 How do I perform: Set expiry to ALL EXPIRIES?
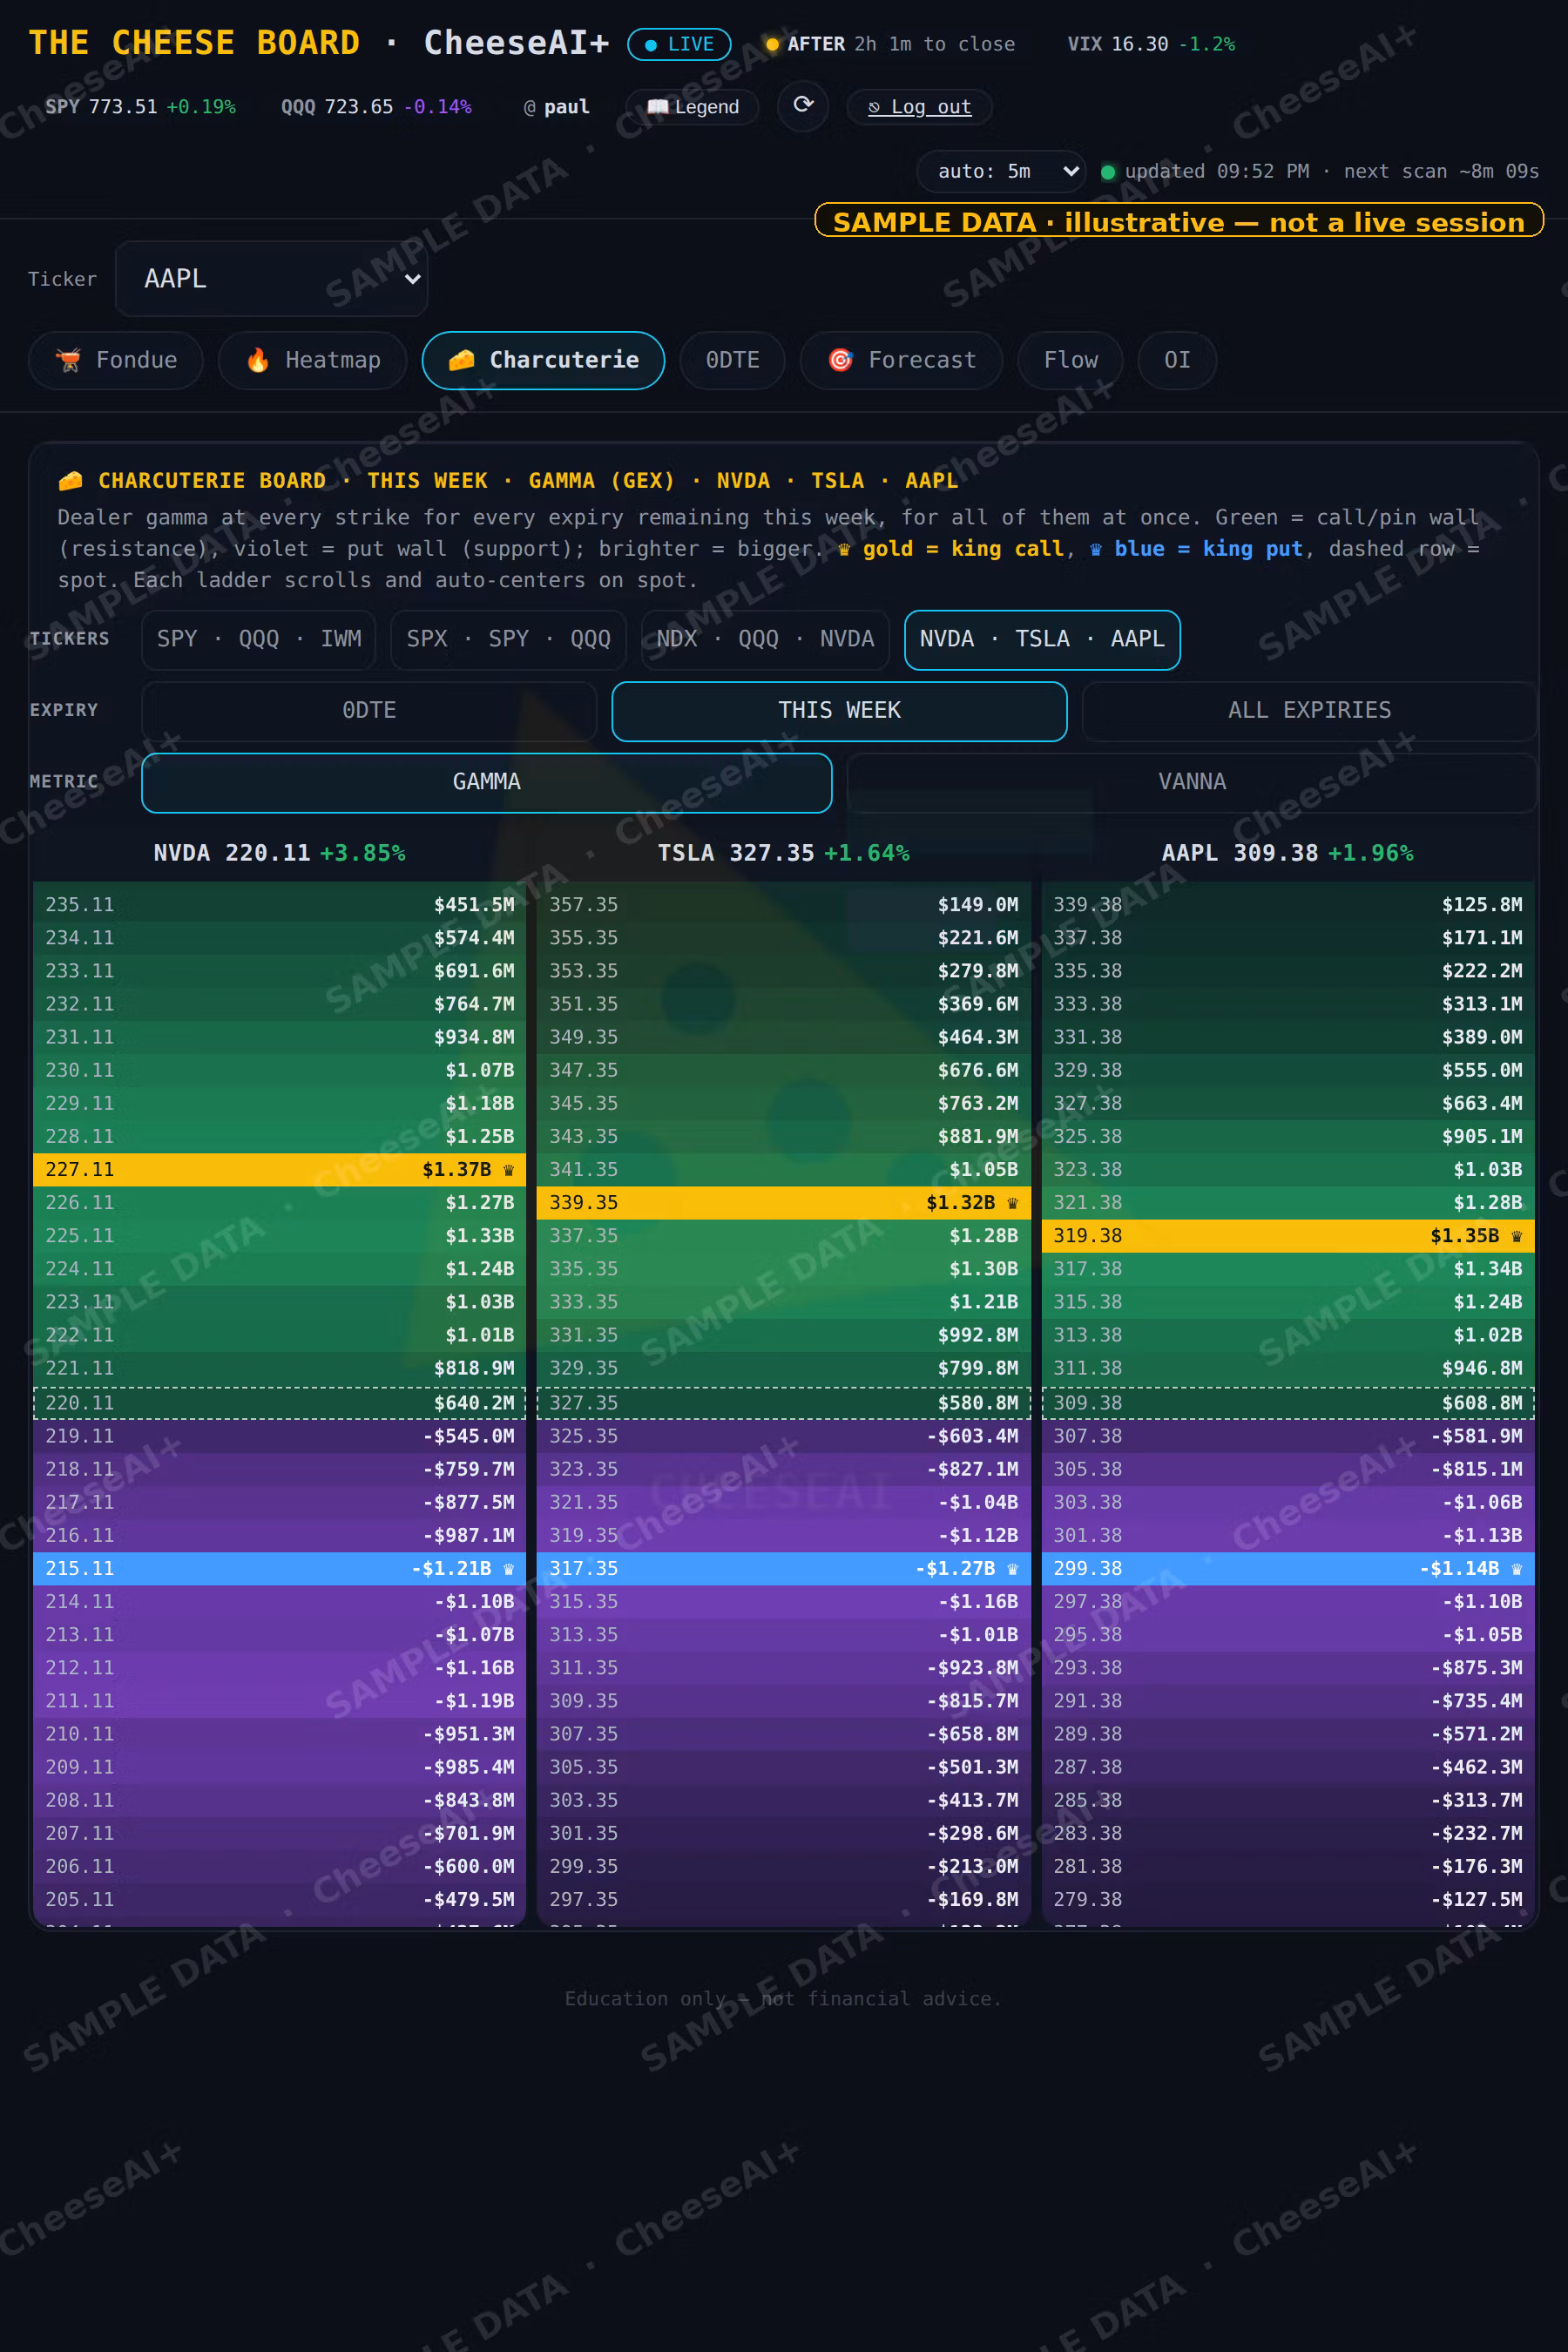1309,711
